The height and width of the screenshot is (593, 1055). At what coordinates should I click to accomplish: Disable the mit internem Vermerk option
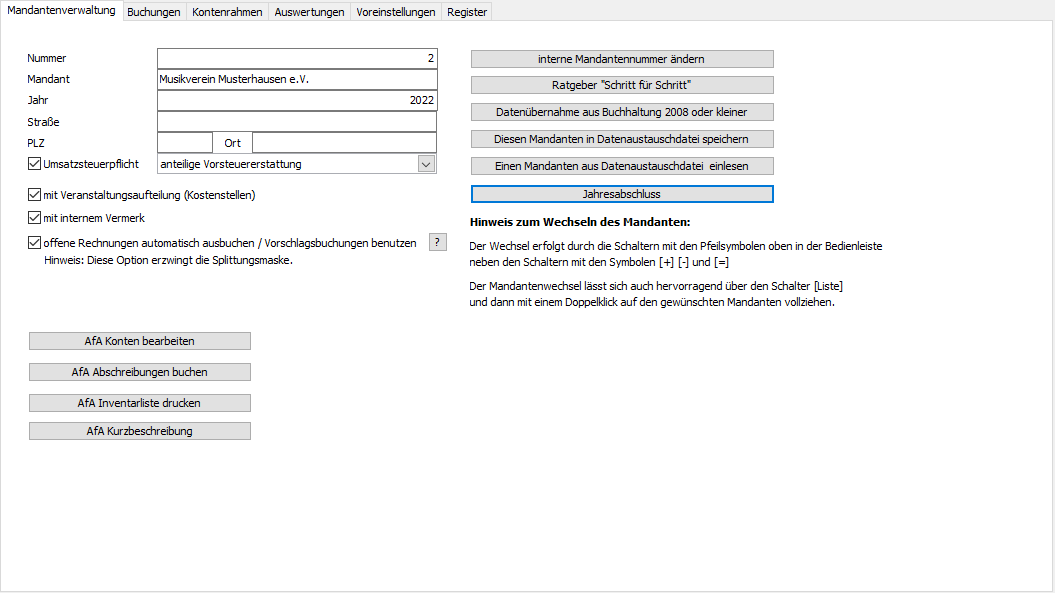coord(34,217)
